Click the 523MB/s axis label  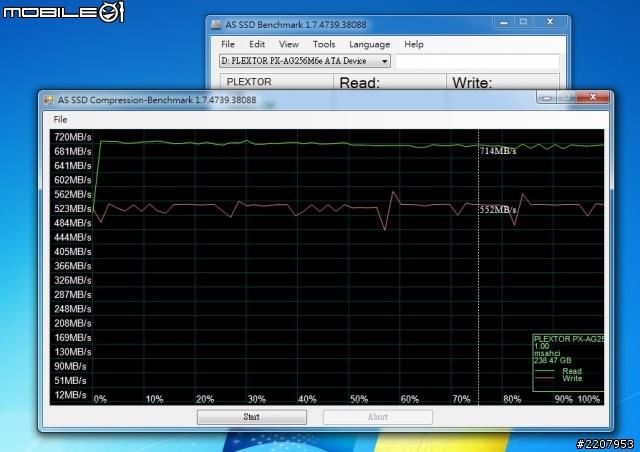pos(73,209)
